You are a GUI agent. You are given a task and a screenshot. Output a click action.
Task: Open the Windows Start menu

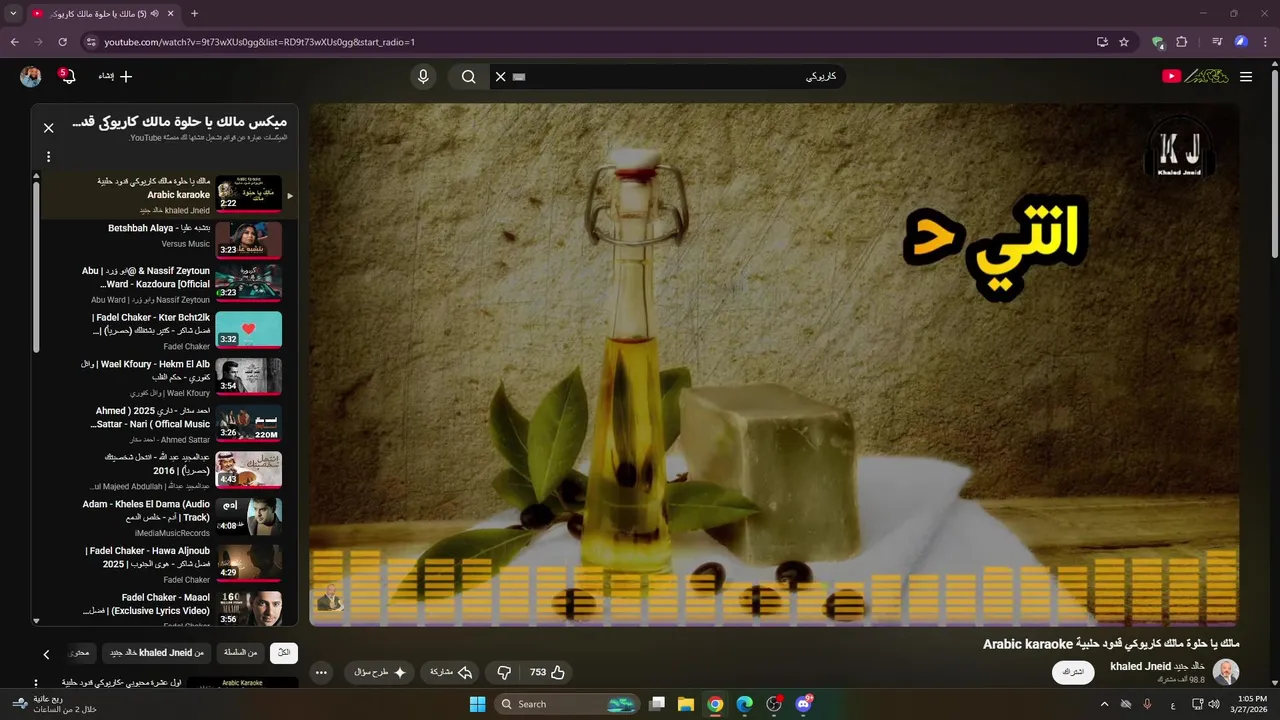(477, 704)
